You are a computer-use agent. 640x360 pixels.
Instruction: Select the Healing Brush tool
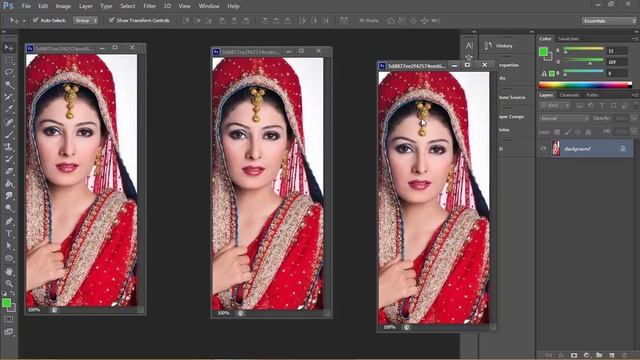click(9, 122)
